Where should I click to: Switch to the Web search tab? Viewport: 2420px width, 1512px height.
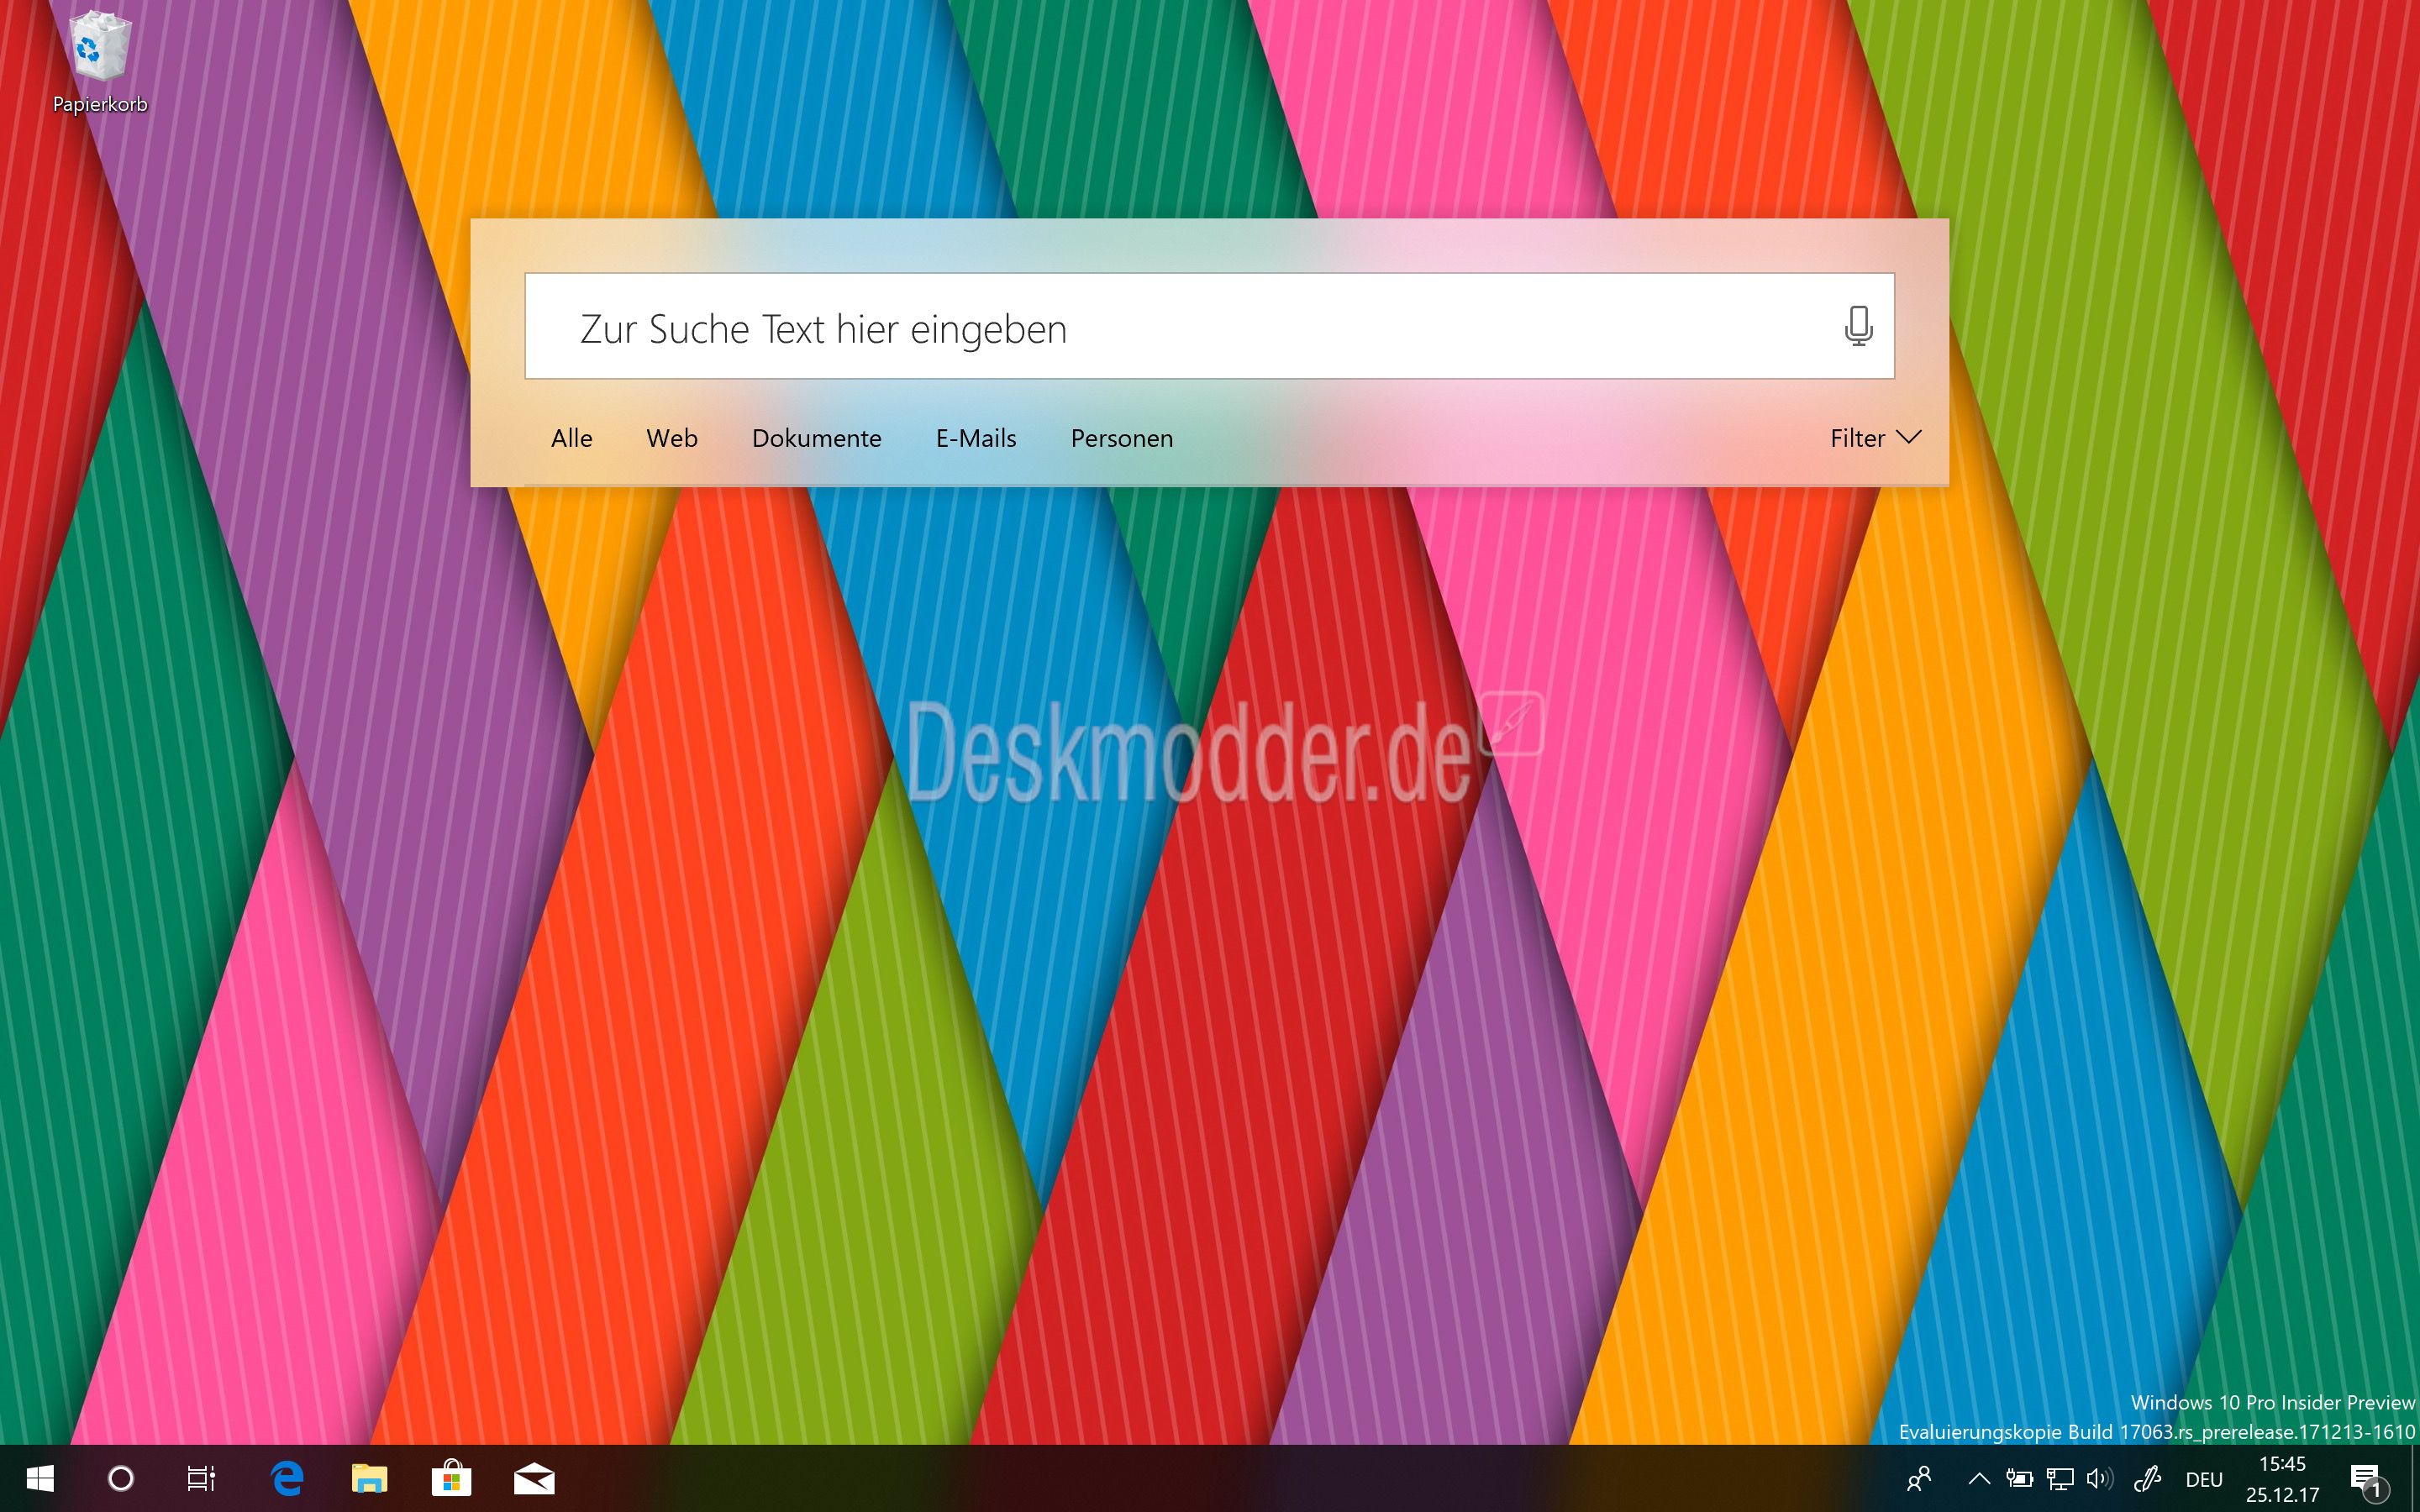[x=672, y=438]
